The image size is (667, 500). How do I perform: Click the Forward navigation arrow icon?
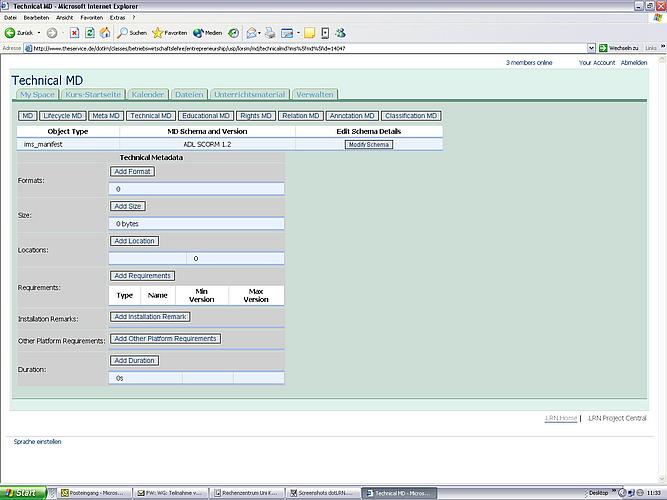[52, 33]
